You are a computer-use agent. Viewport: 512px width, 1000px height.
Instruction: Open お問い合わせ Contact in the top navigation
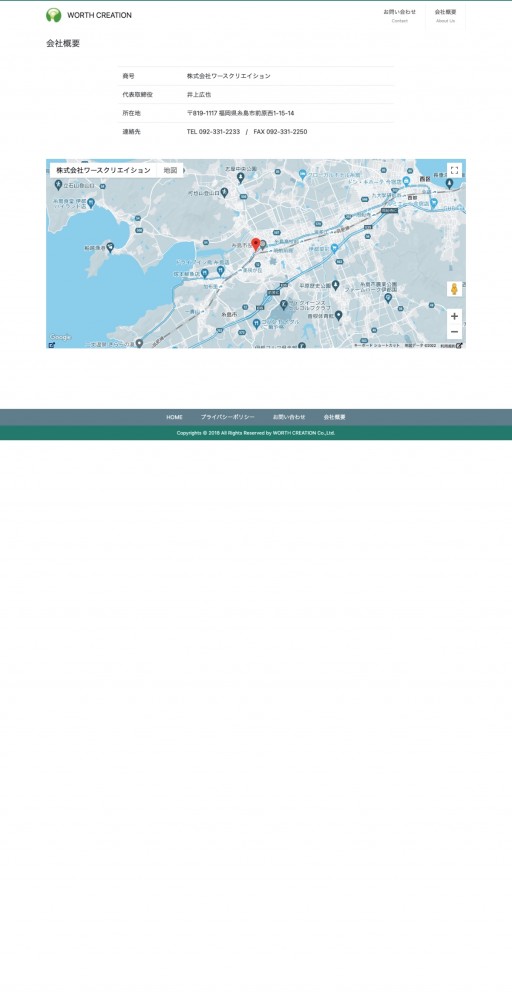pos(400,16)
